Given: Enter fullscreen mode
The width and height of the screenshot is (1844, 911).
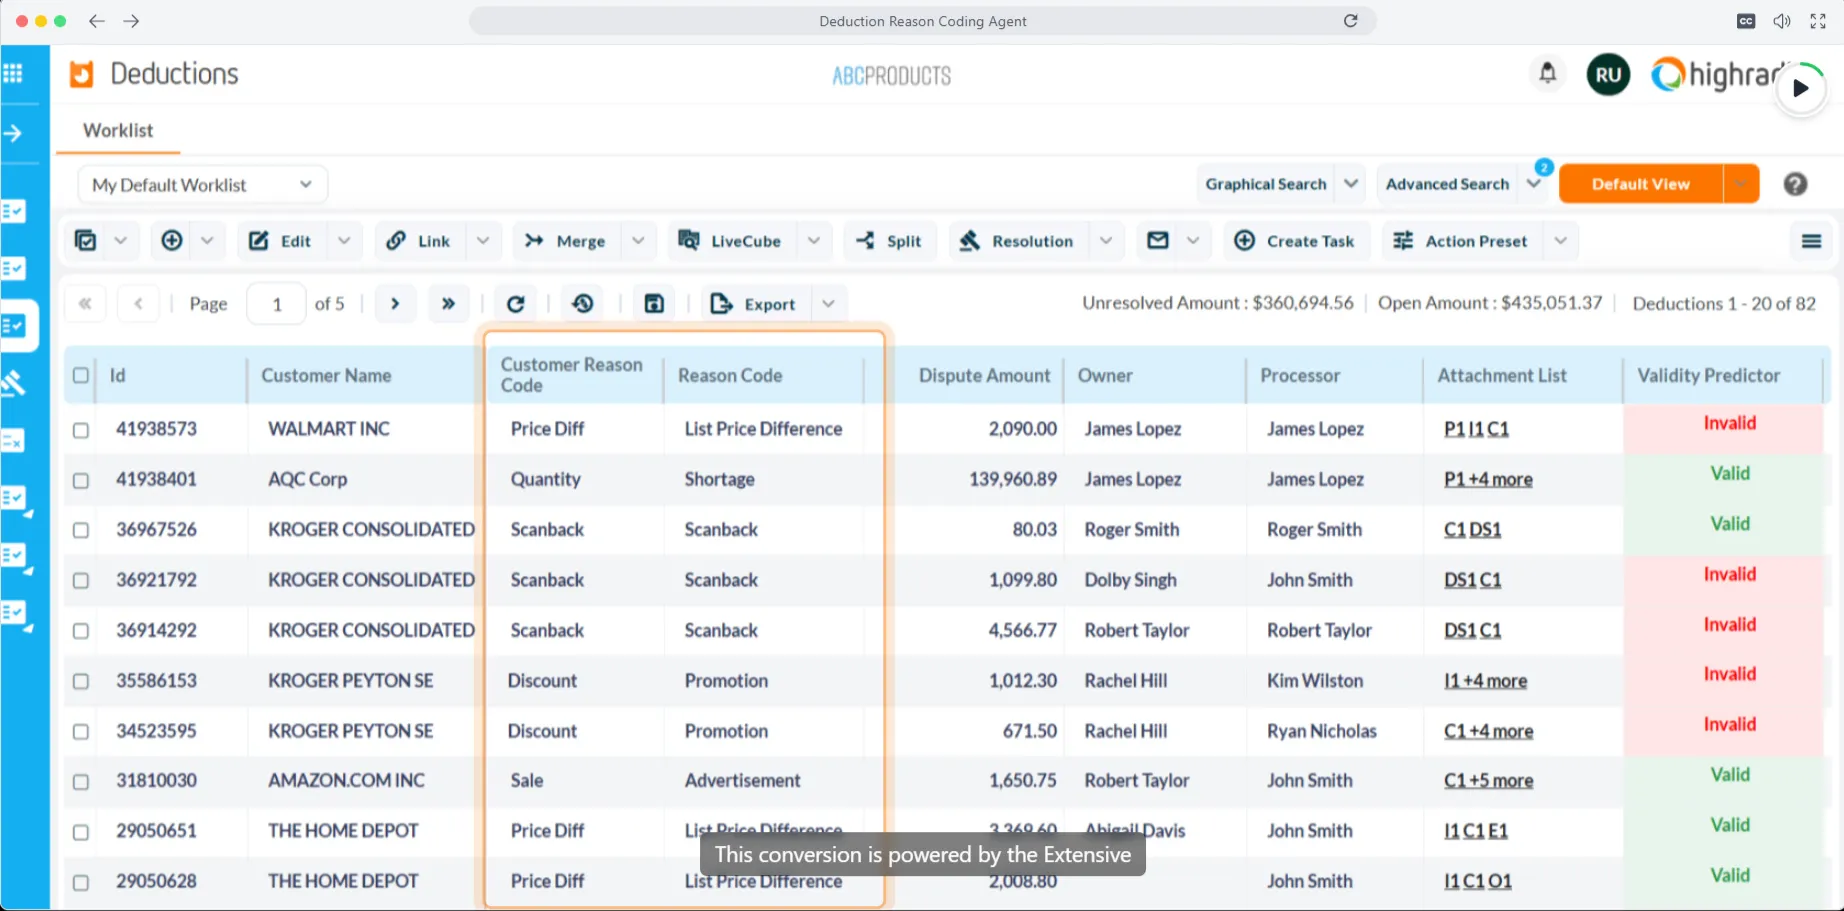Looking at the screenshot, I should pyautogui.click(x=1818, y=21).
